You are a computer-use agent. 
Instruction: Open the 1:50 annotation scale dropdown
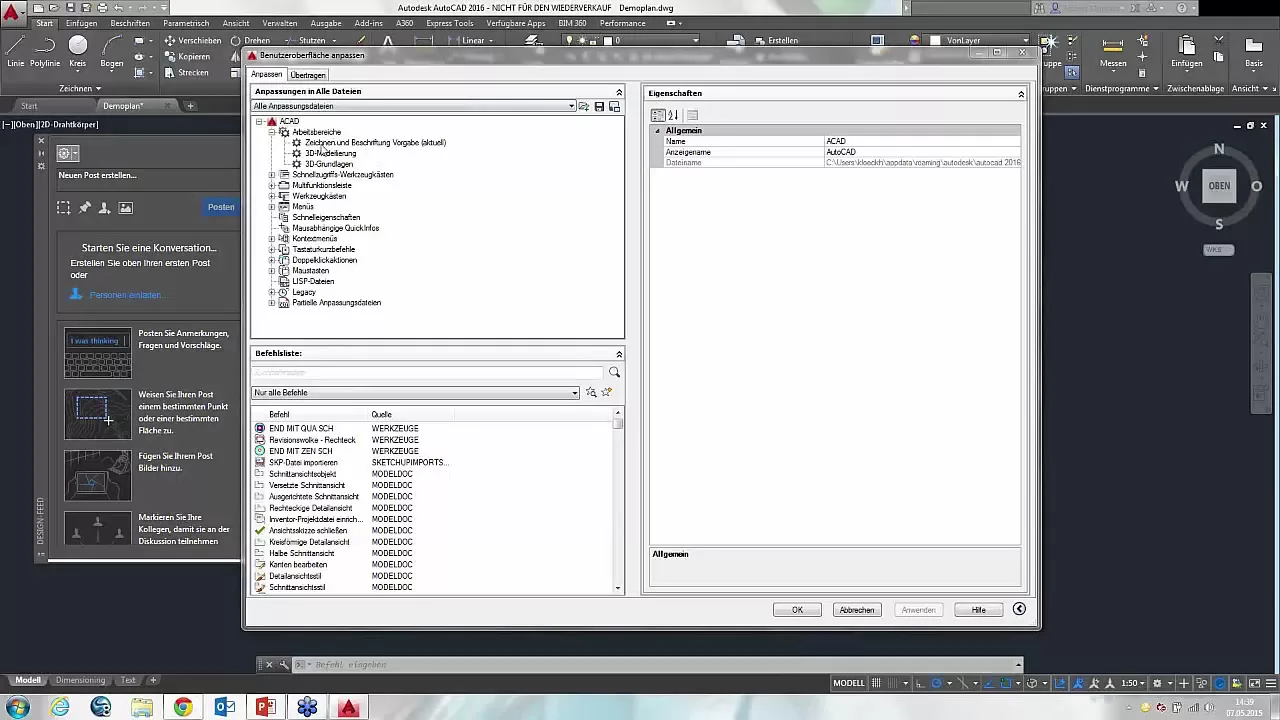pos(1134,682)
